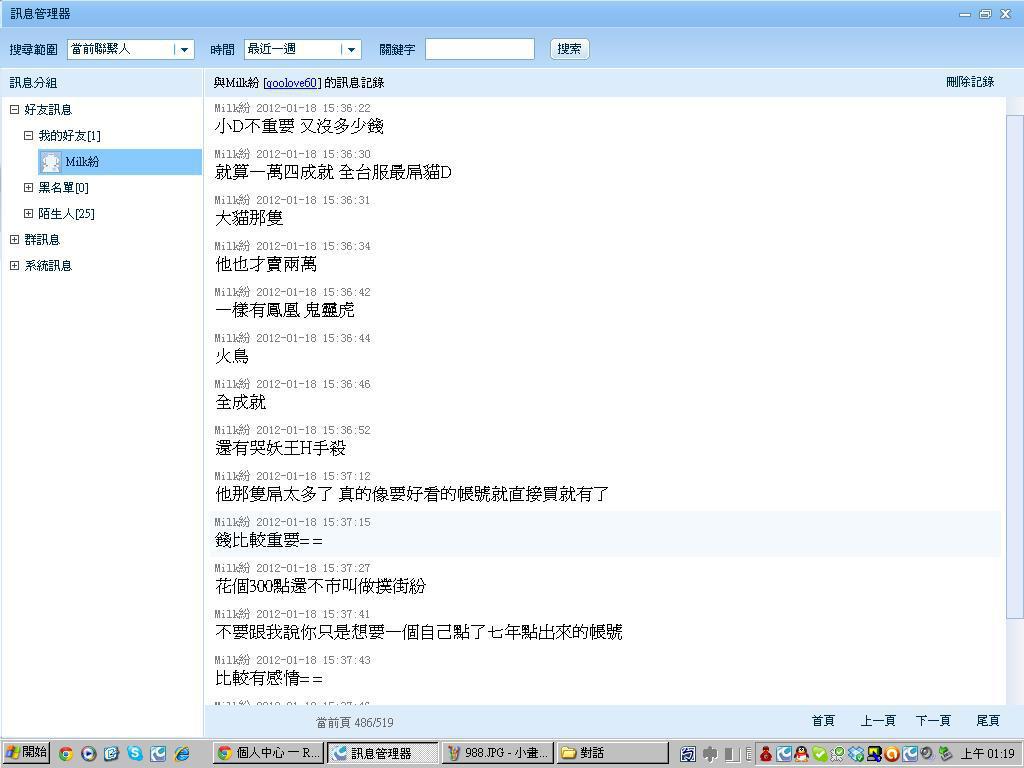Open the 搜尋範圍 dropdown list

184,50
